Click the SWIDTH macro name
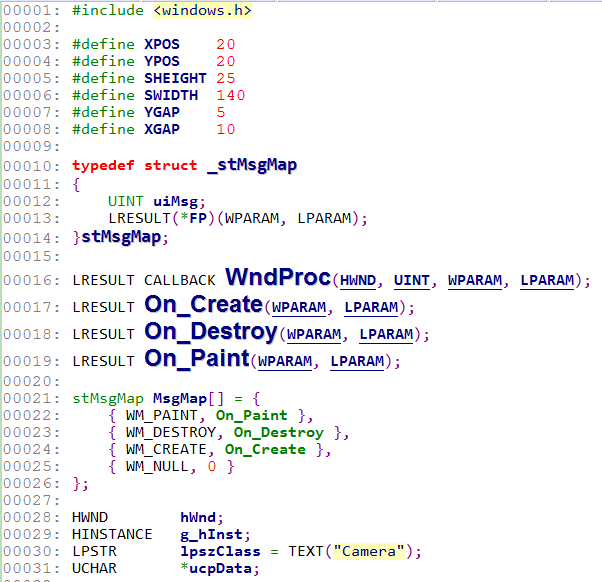602x582 pixels. [x=171, y=95]
